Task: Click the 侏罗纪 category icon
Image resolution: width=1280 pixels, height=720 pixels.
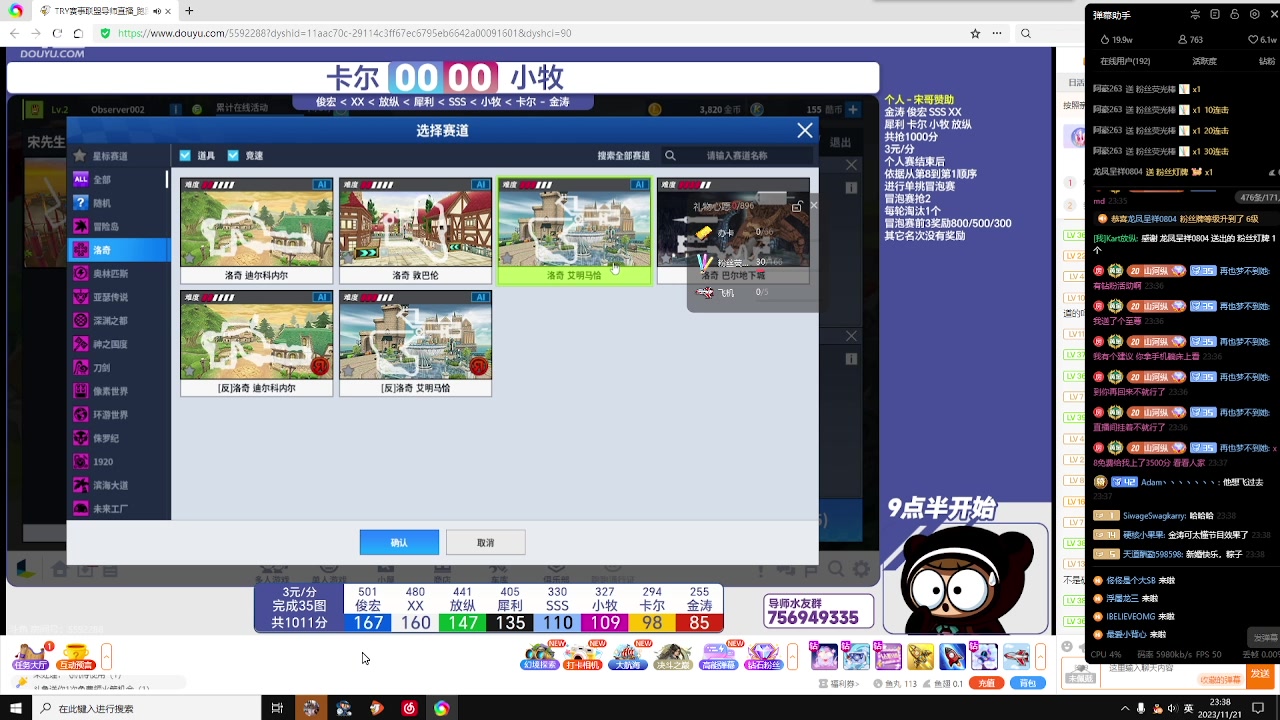Action: 81,438
